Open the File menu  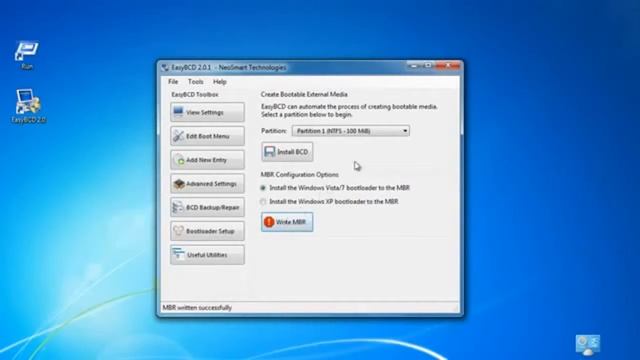click(x=173, y=82)
